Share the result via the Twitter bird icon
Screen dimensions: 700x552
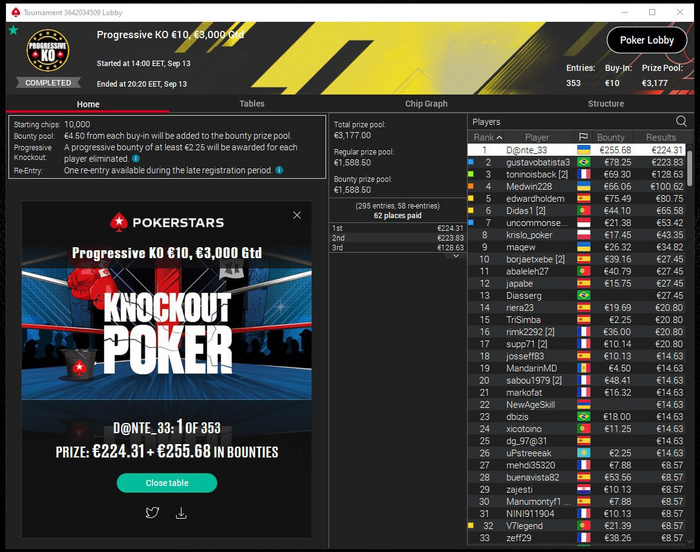152,512
